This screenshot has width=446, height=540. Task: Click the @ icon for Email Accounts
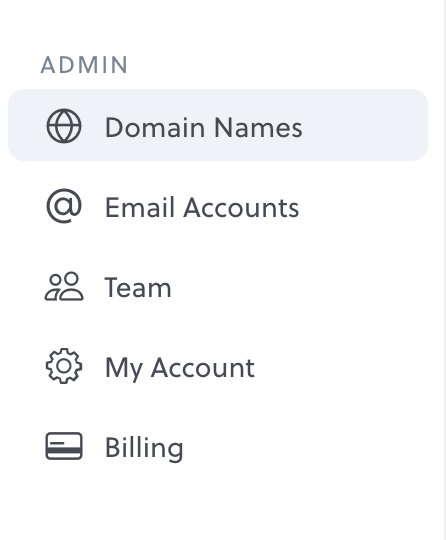[x=64, y=206]
